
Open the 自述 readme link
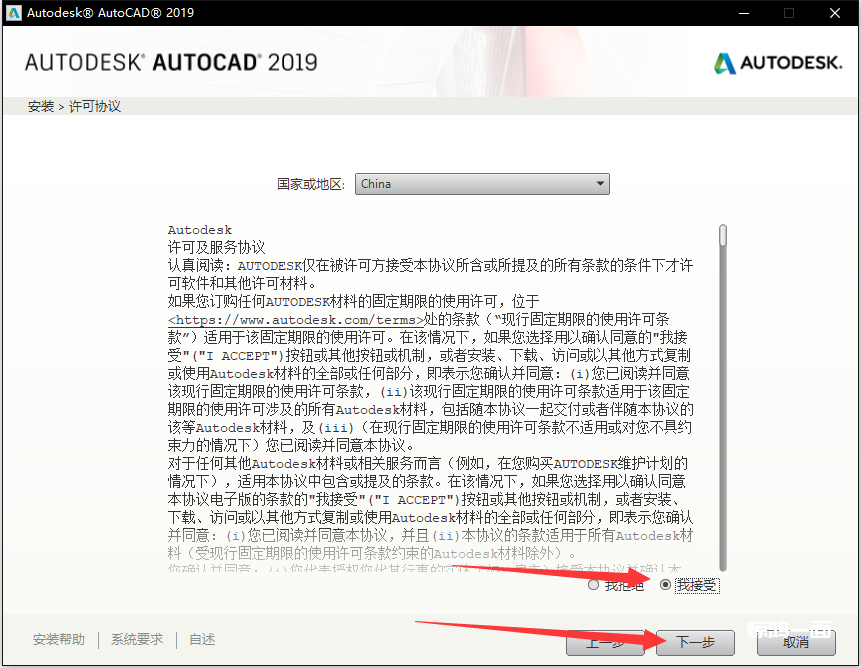click(x=202, y=640)
